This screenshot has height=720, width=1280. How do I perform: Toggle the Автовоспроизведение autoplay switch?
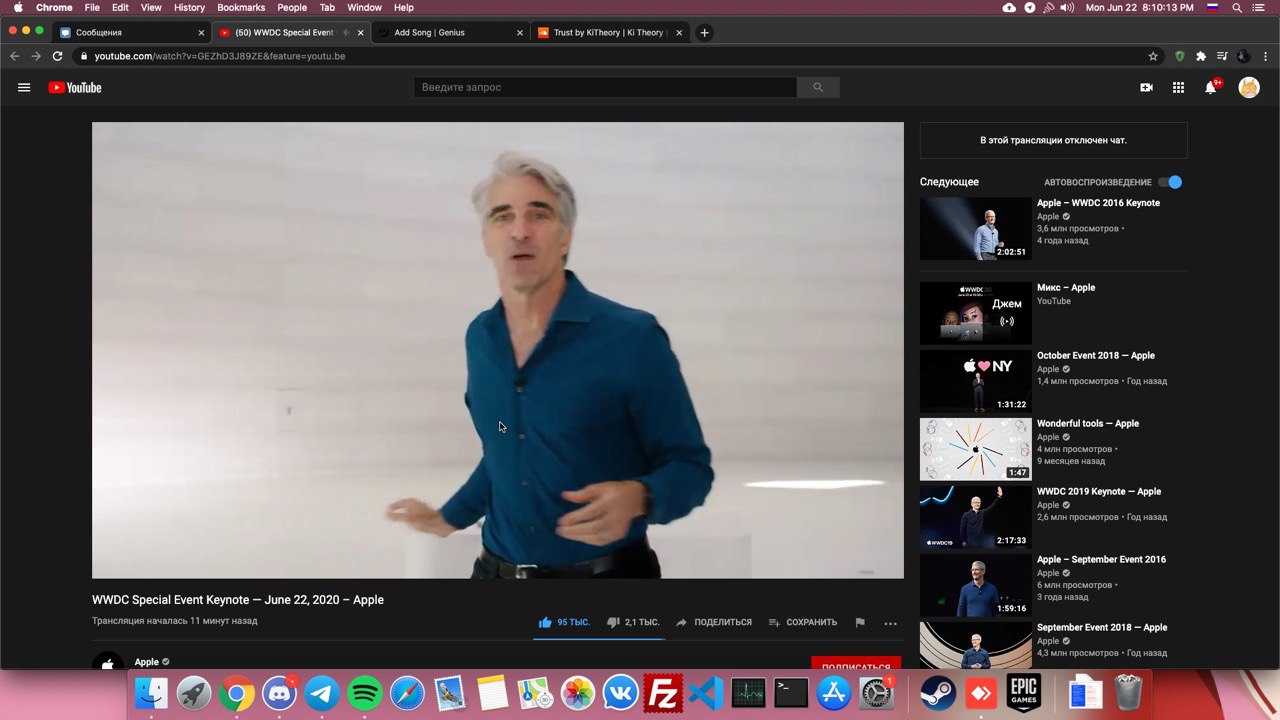(1170, 182)
